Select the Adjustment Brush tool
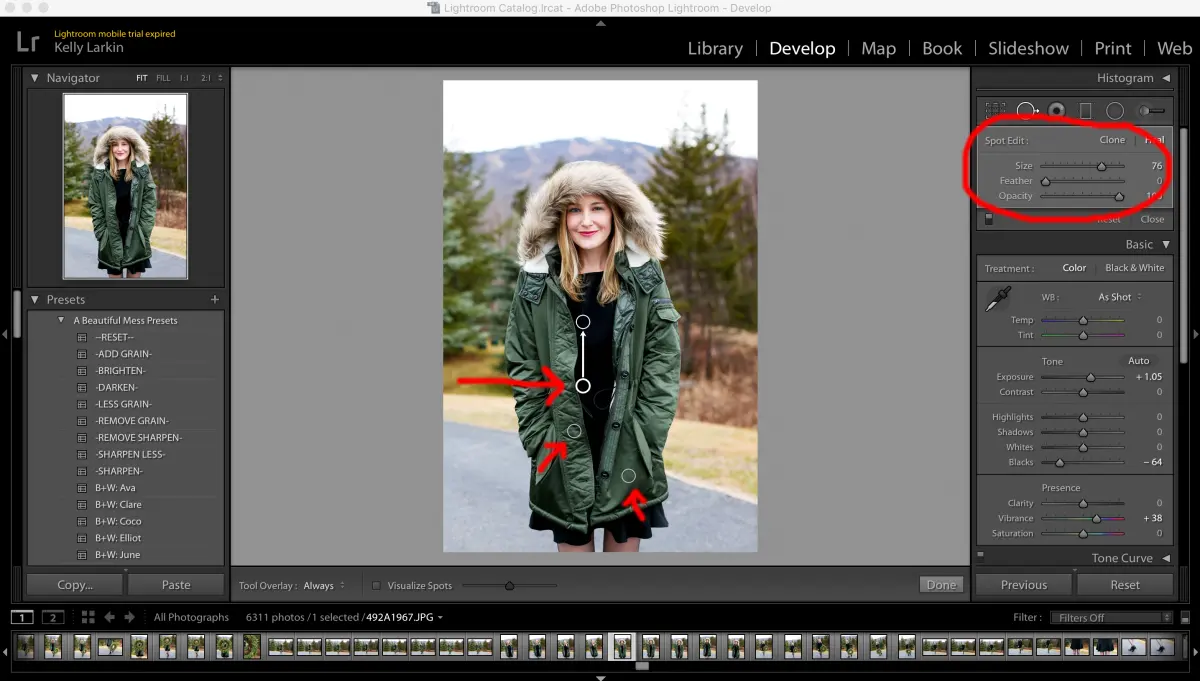 (x=1152, y=110)
